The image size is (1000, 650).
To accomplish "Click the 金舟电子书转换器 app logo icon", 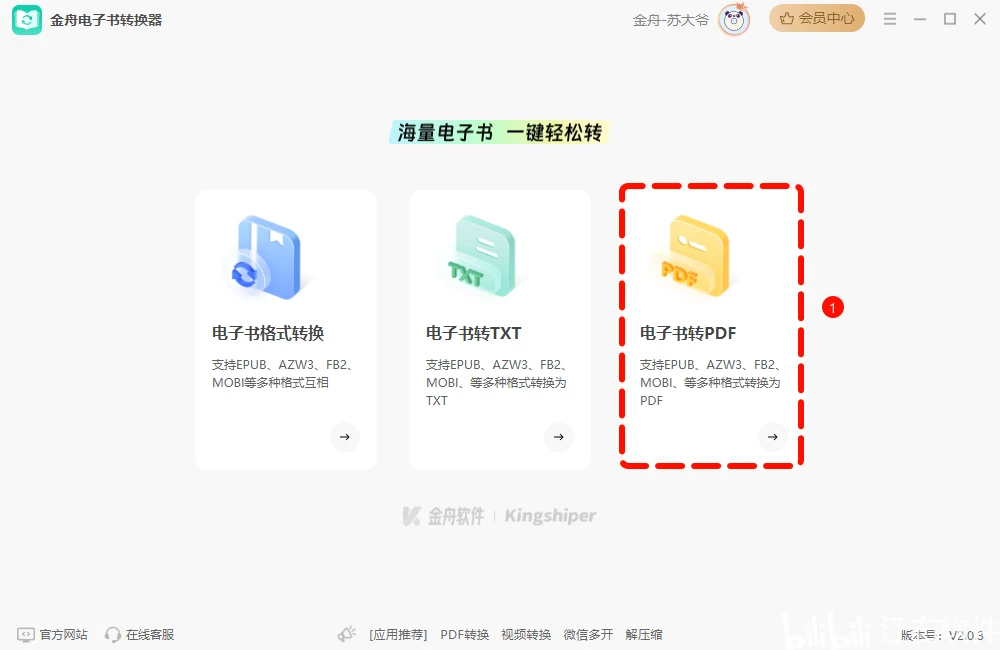I will pos(27,20).
